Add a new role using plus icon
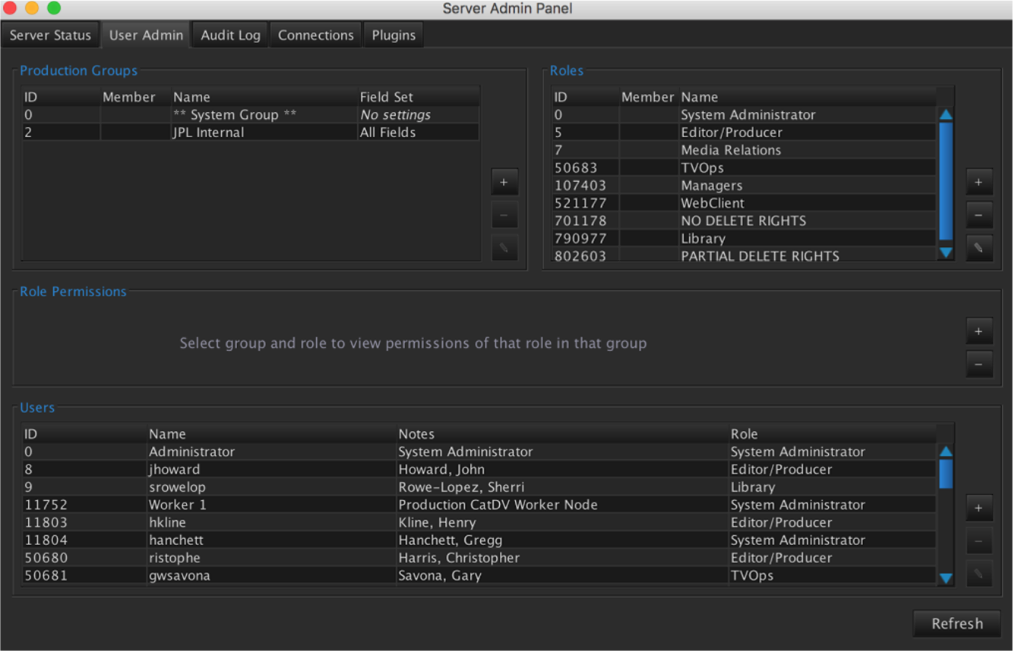The width and height of the screenshot is (1013, 651). (978, 182)
